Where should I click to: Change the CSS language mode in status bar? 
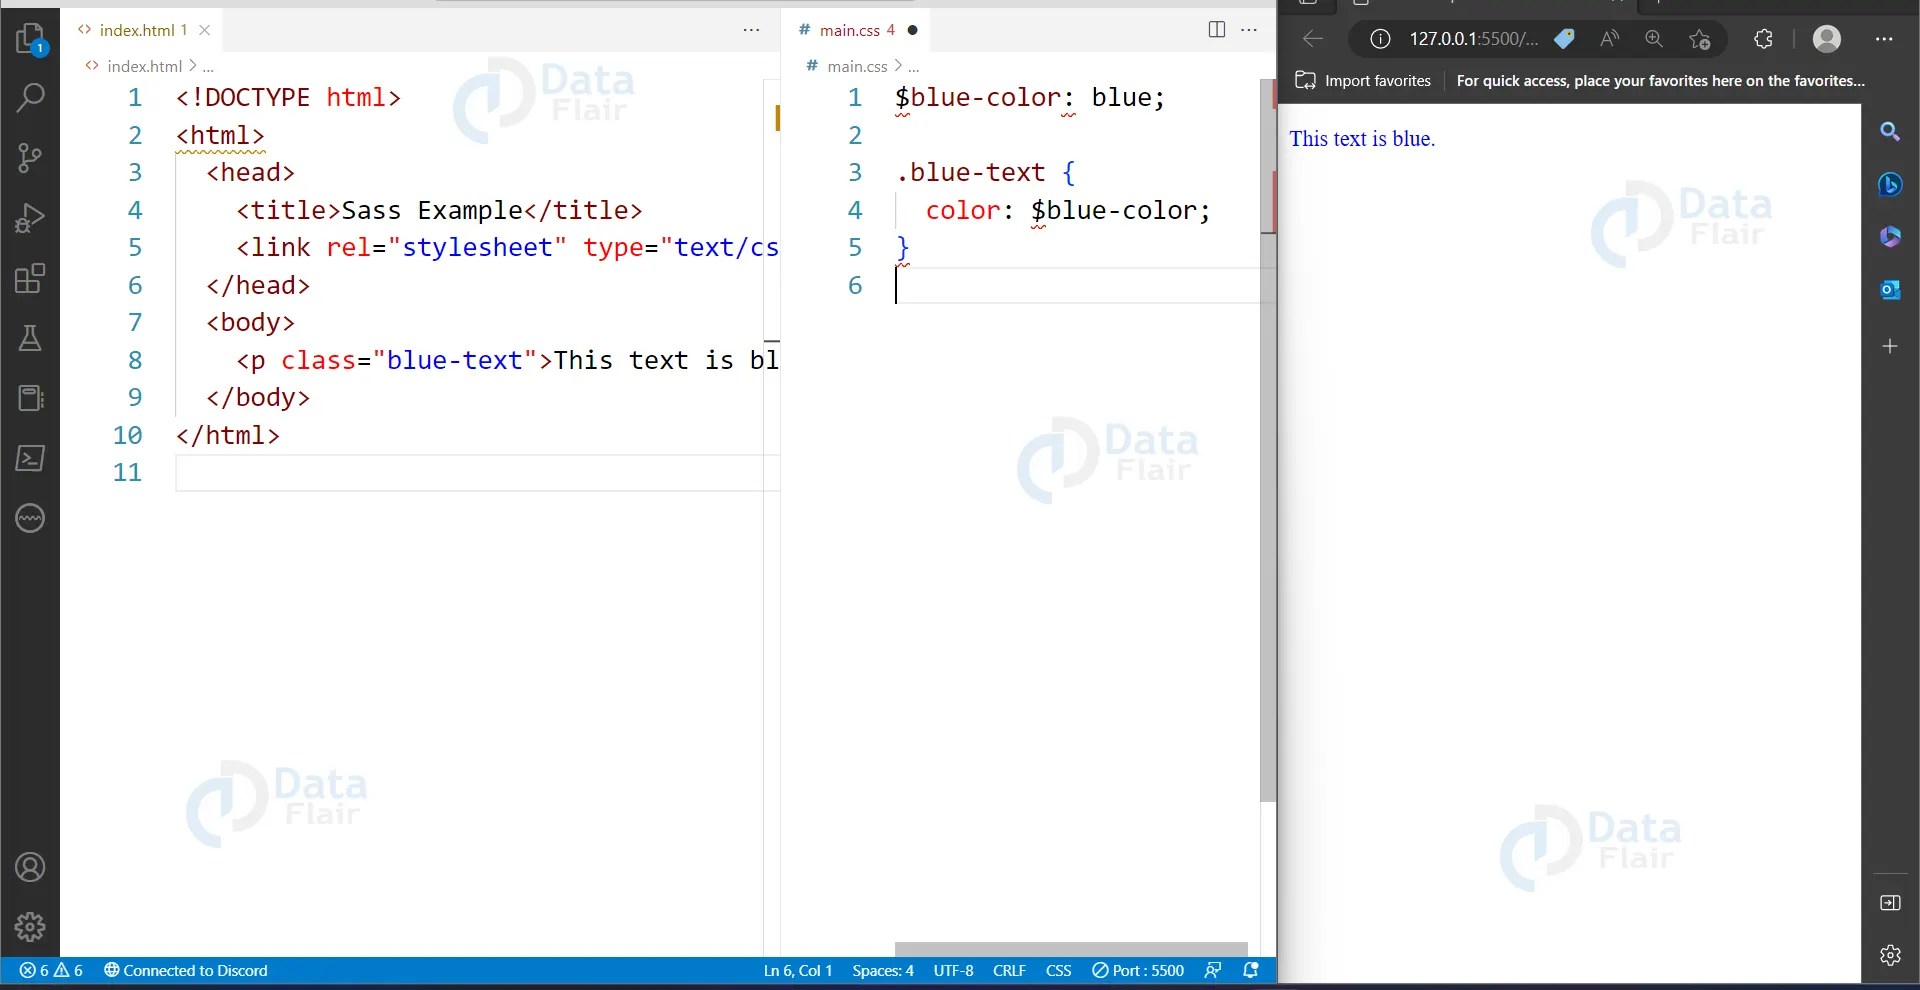click(1058, 970)
